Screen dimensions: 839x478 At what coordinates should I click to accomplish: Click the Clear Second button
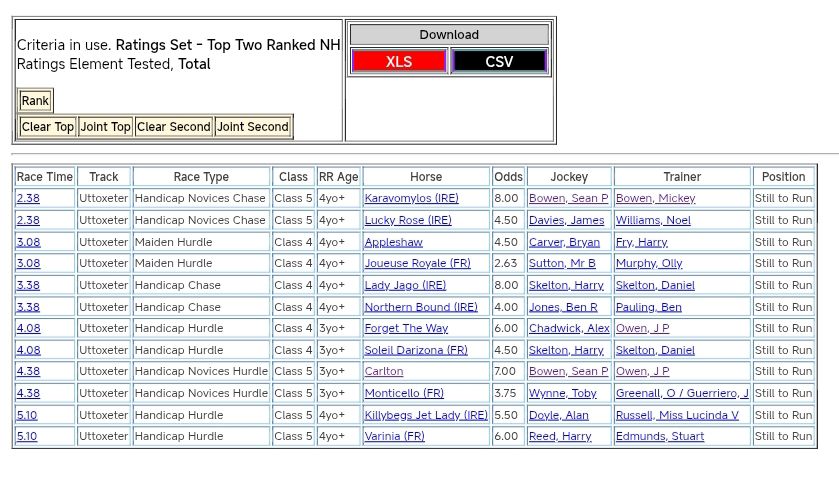(x=174, y=127)
